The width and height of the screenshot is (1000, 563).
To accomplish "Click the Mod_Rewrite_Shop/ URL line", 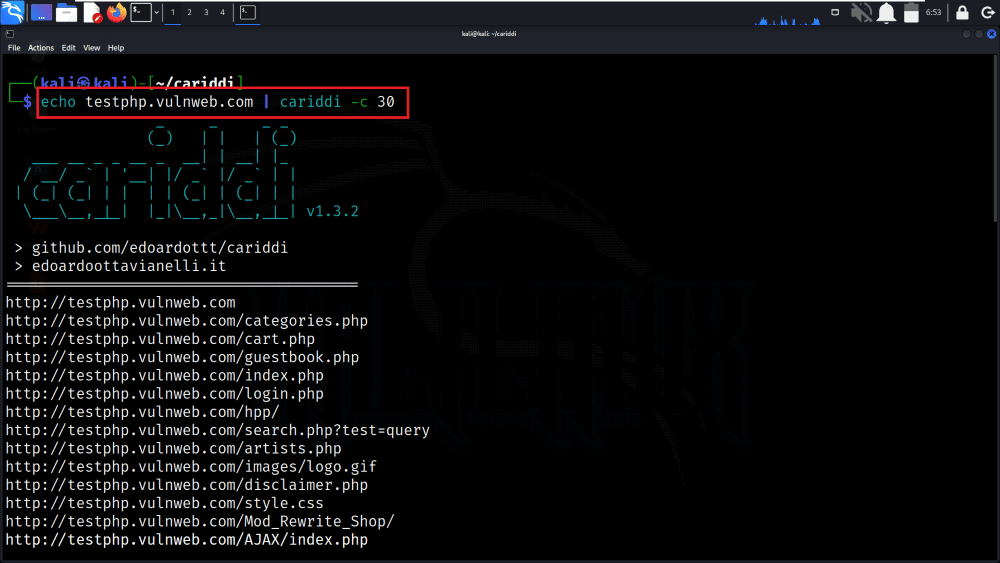I will click(200, 522).
